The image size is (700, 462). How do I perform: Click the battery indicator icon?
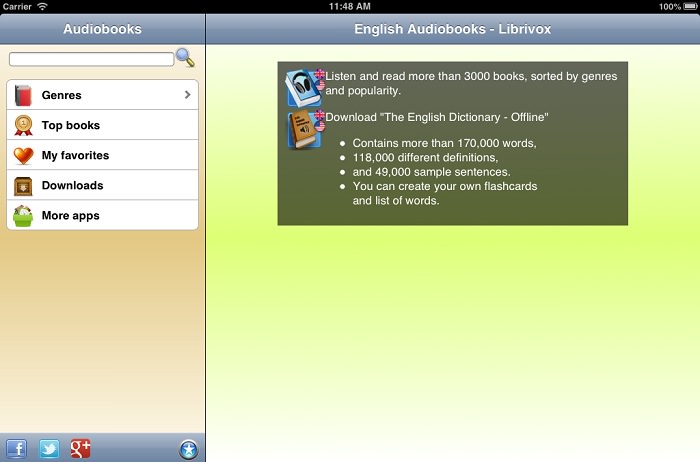(690, 6)
